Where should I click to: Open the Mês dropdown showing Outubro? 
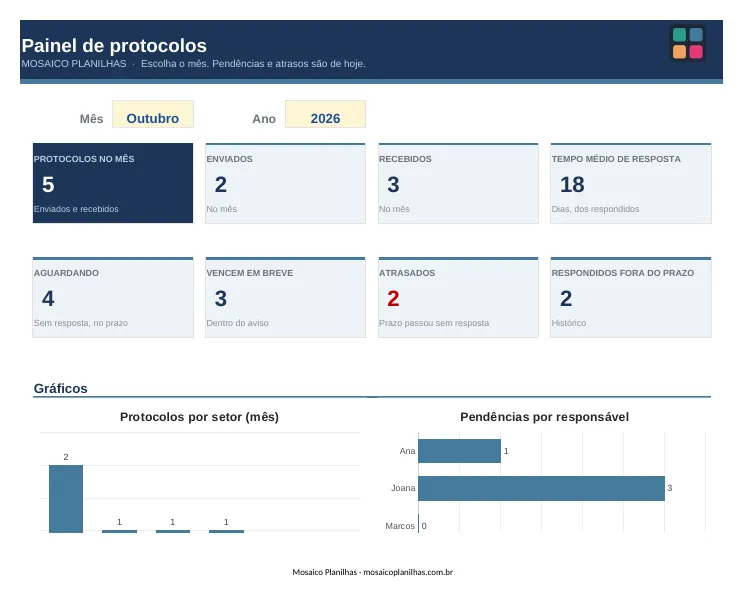pos(153,114)
